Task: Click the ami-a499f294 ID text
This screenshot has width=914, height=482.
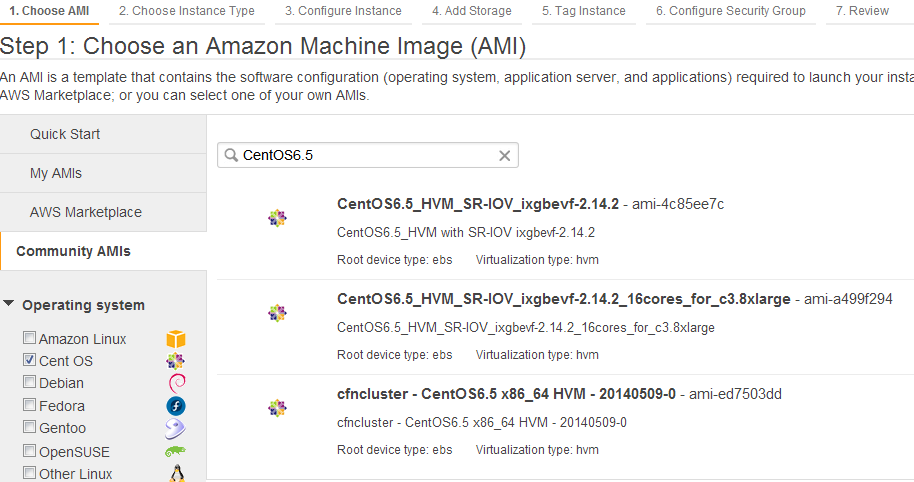Action: click(x=848, y=299)
